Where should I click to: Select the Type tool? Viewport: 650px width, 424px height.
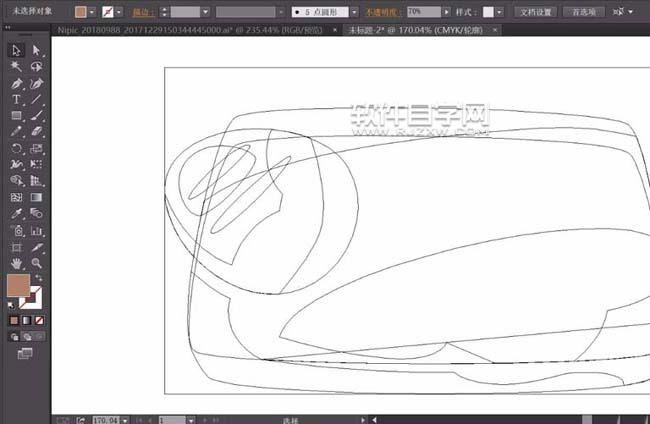(16, 99)
